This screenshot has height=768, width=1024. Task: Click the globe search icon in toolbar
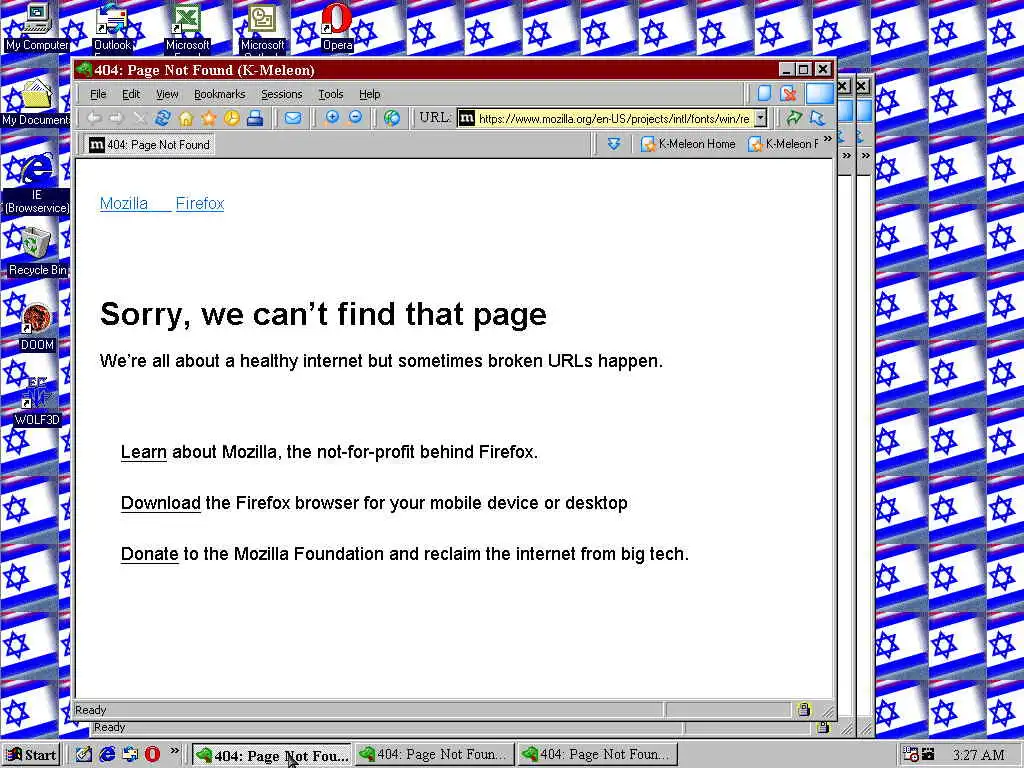pyautogui.click(x=392, y=118)
